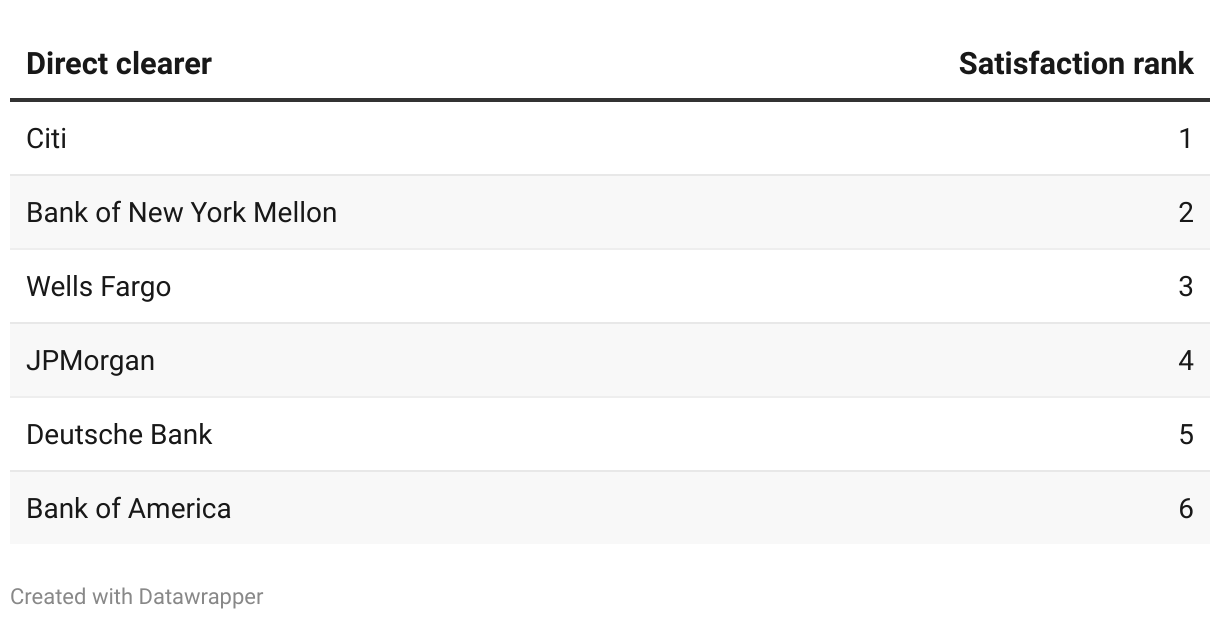The image size is (1220, 620).
Task: Click rank 1 value for Citi
Action: coord(1186,138)
